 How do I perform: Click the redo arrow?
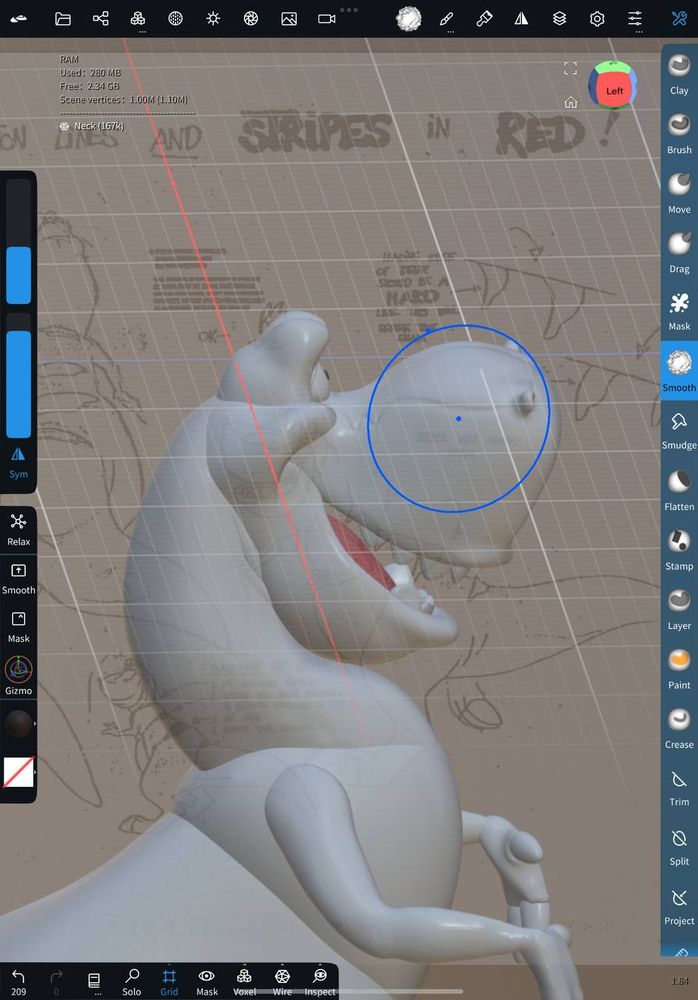[56, 982]
